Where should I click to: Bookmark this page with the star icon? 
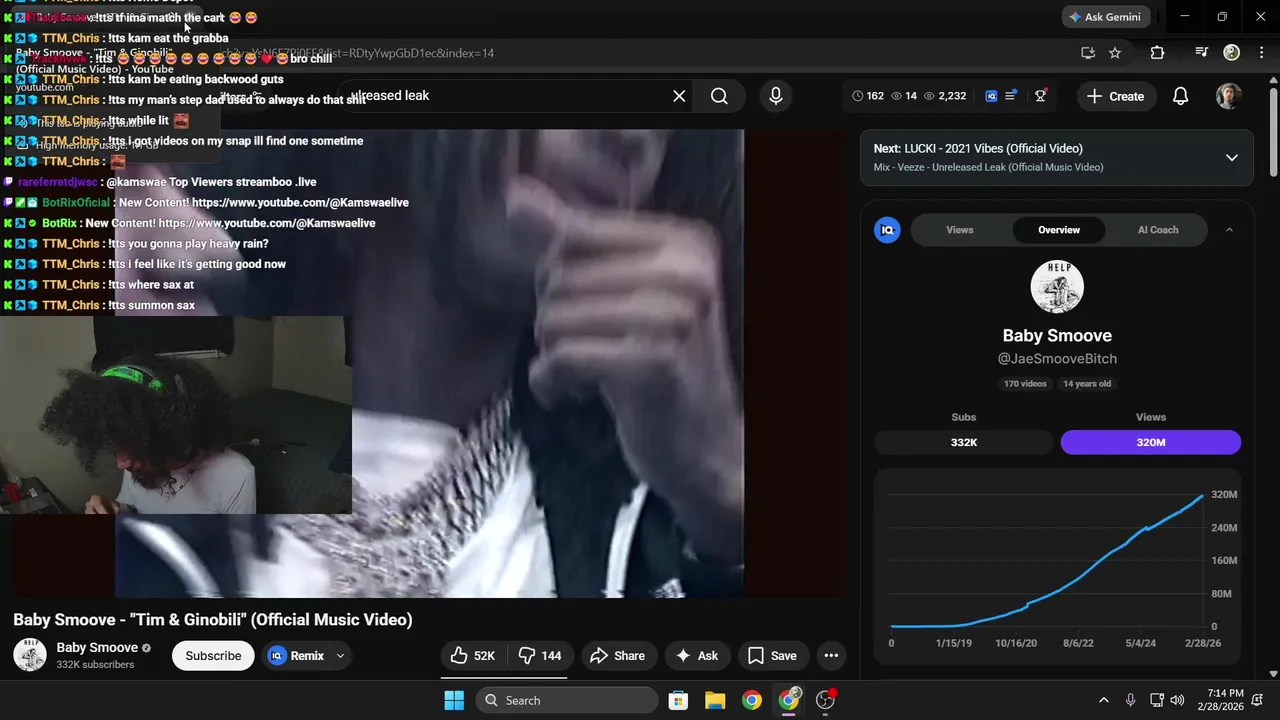click(1115, 53)
